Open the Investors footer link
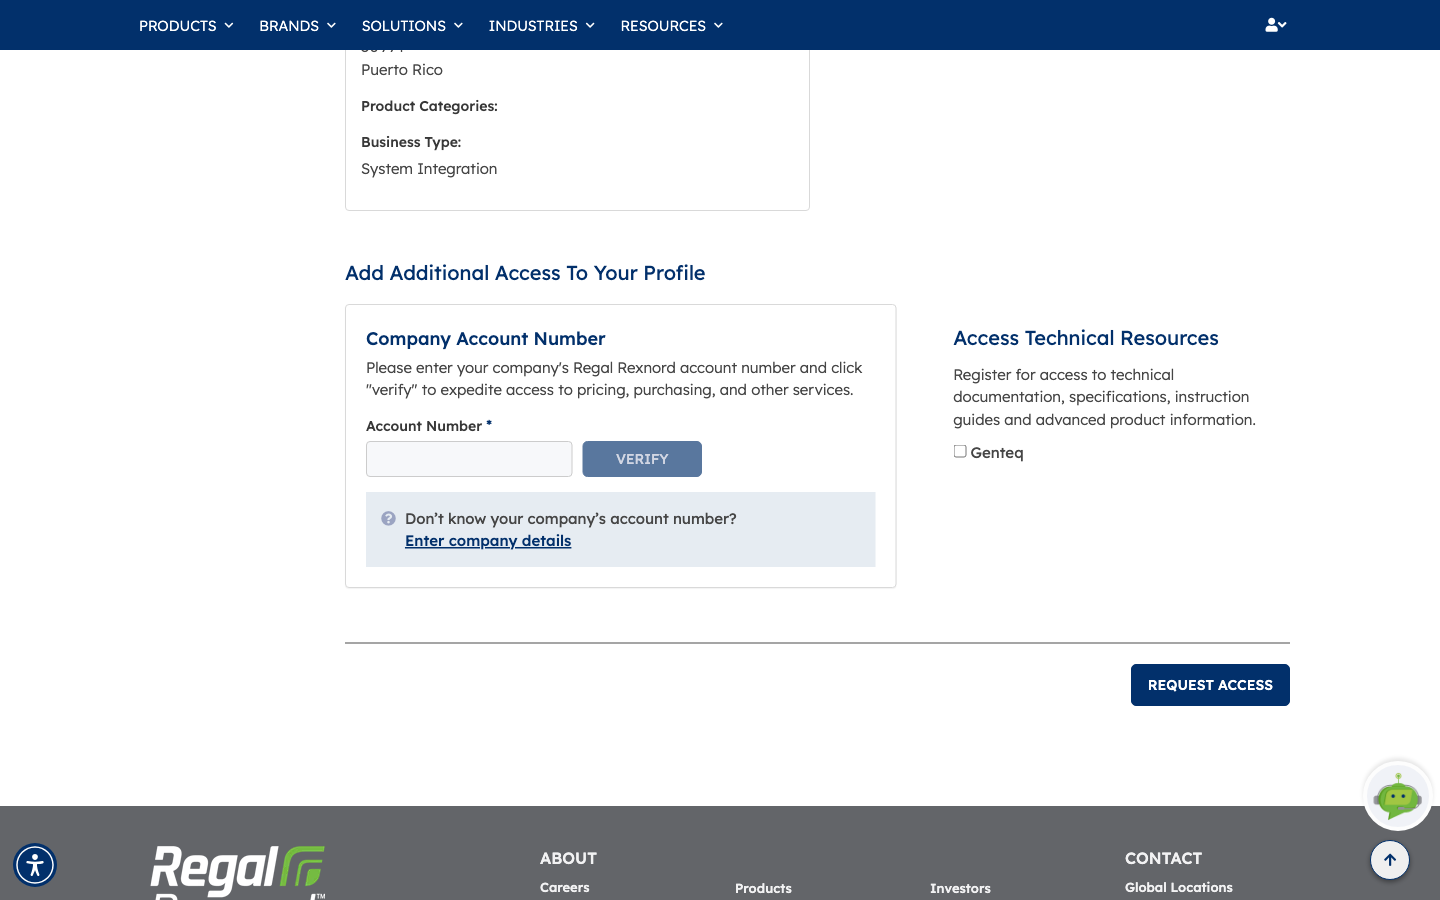The height and width of the screenshot is (900, 1440). pos(960,888)
